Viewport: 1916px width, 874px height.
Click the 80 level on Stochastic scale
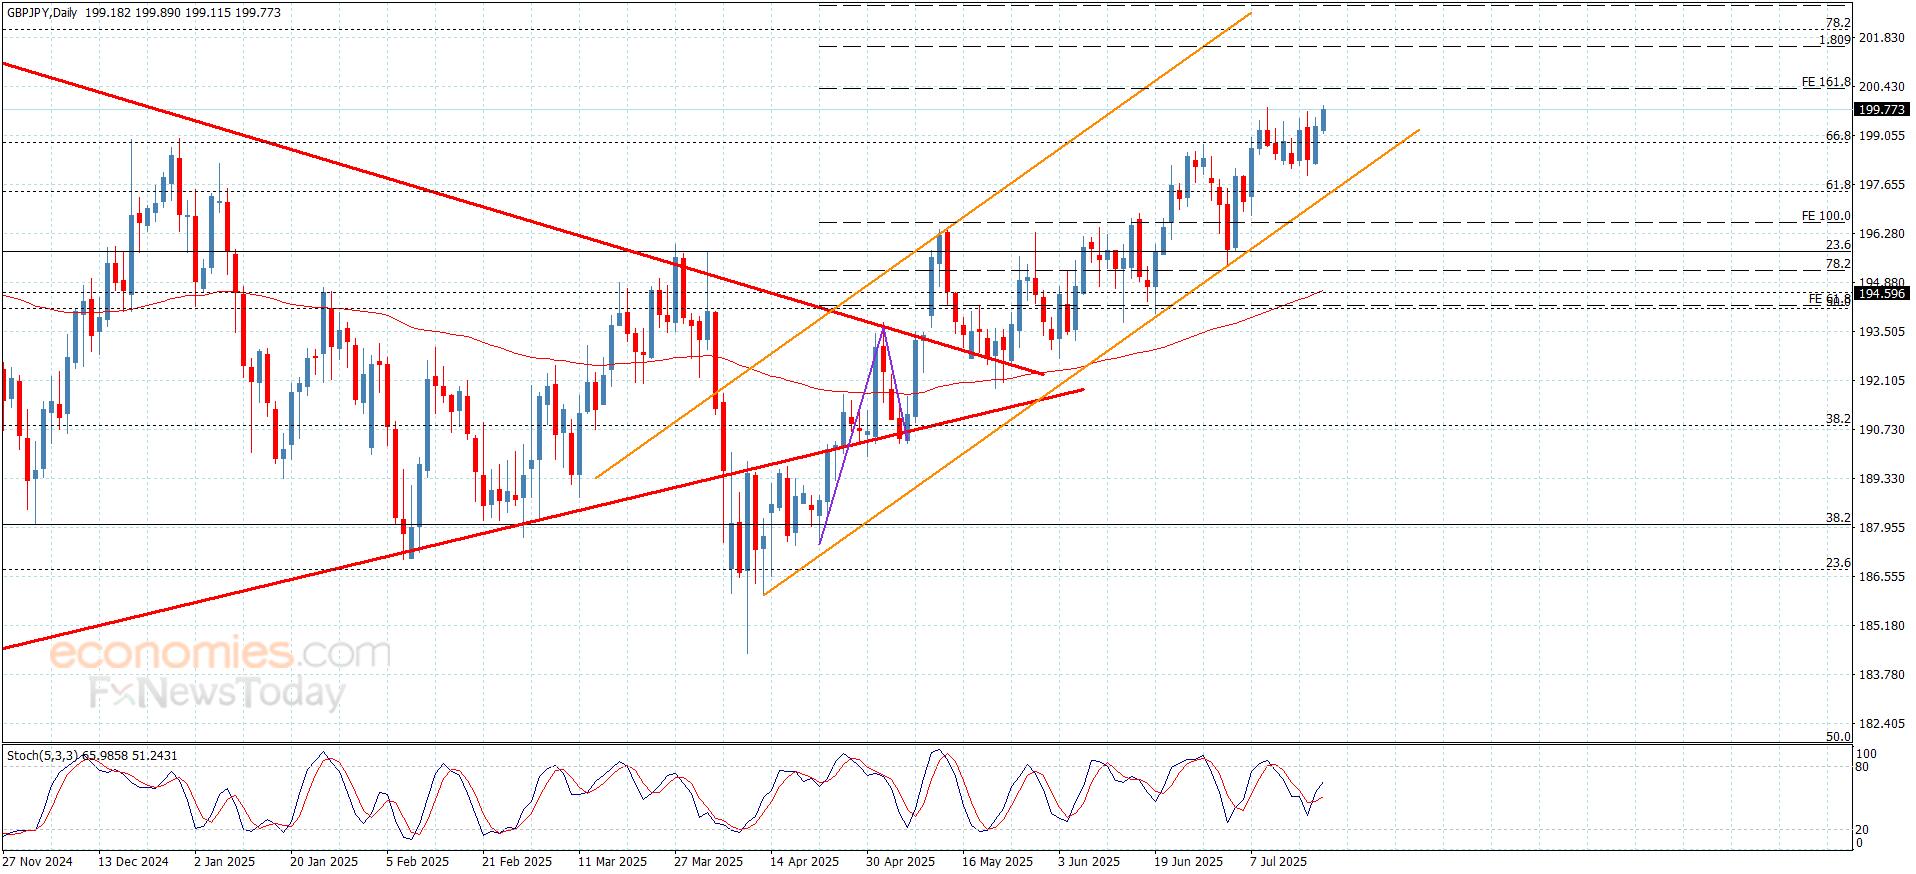tap(1861, 768)
